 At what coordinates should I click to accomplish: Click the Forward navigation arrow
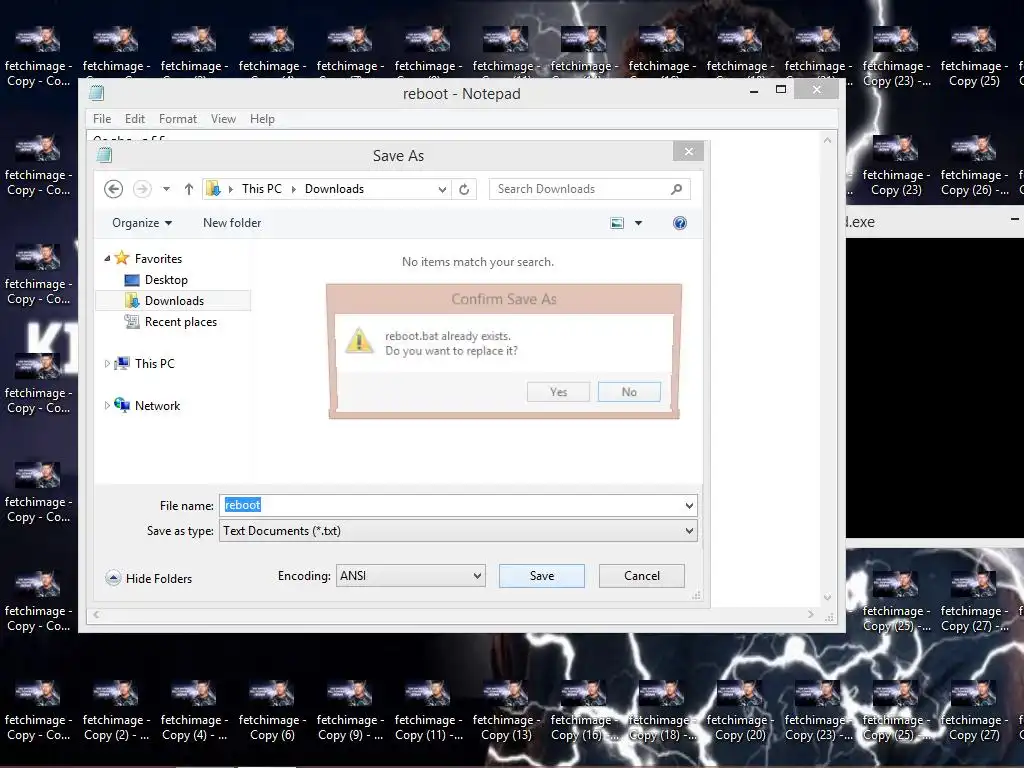point(142,189)
